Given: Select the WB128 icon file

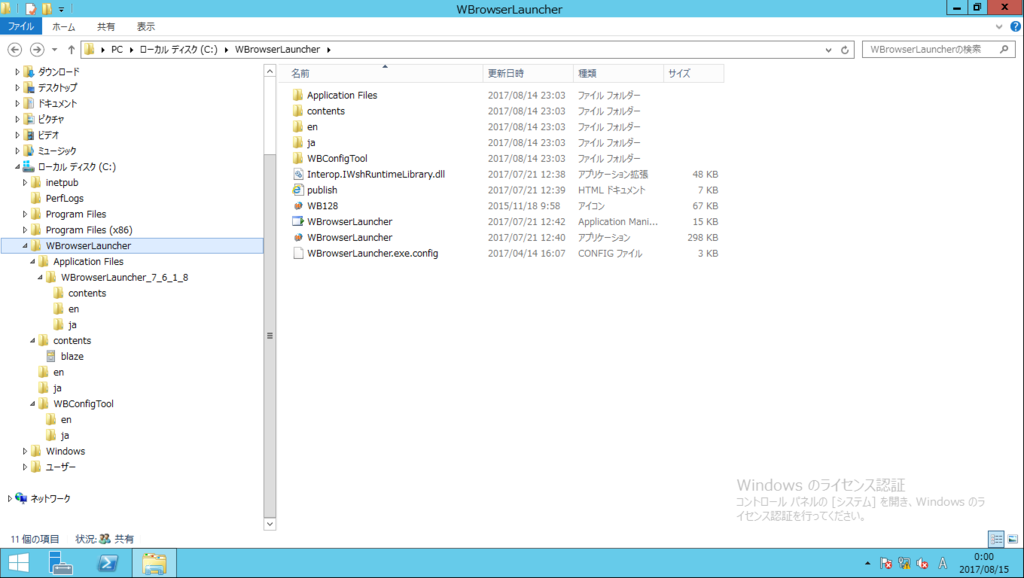Looking at the screenshot, I should 298,206.
